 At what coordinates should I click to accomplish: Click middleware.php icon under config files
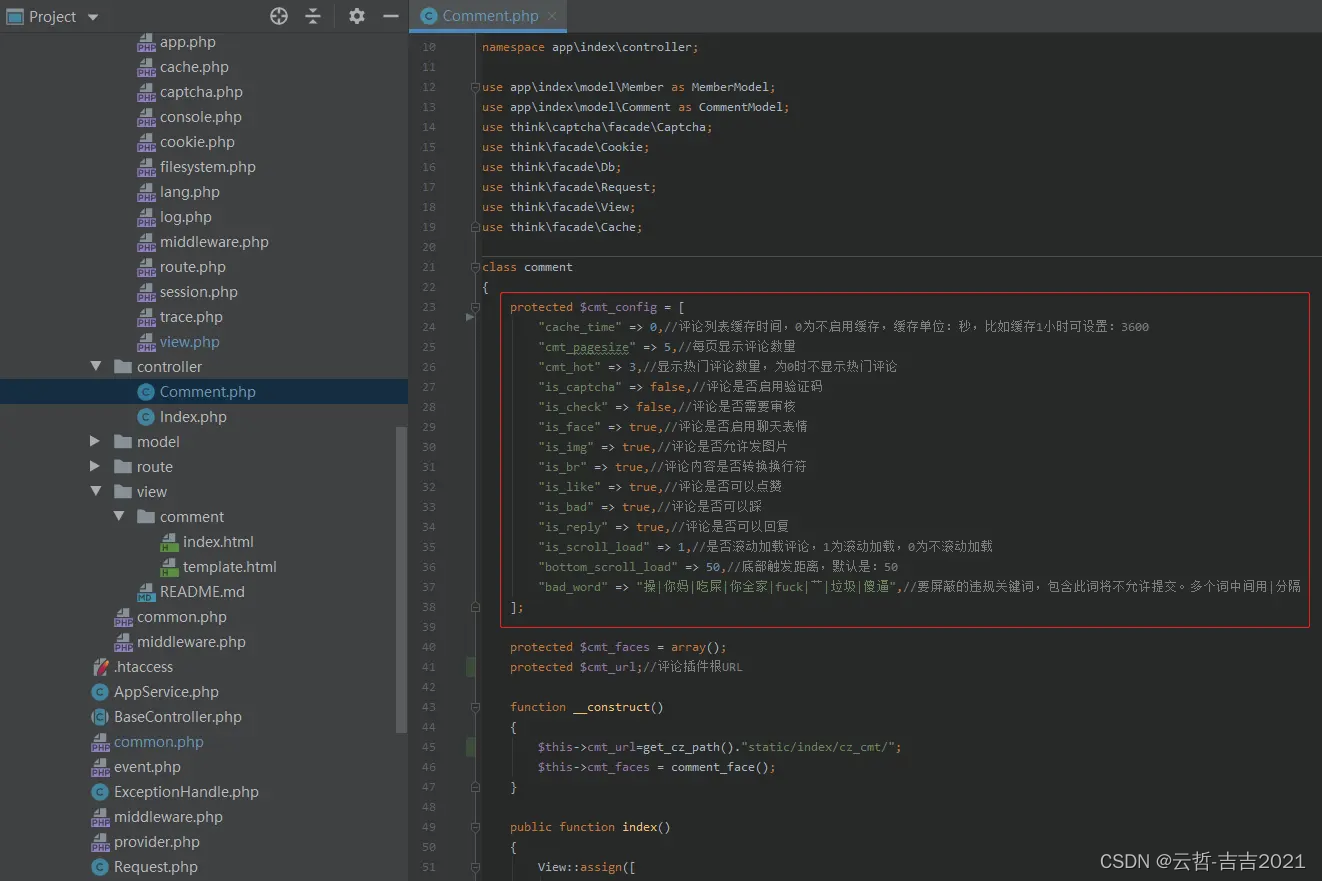coord(146,243)
